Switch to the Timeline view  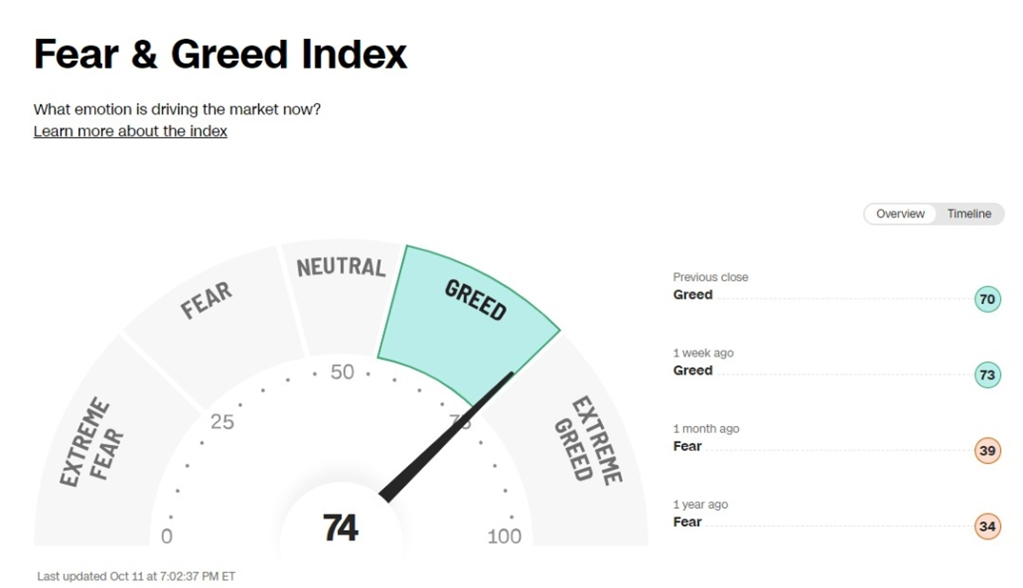point(969,213)
